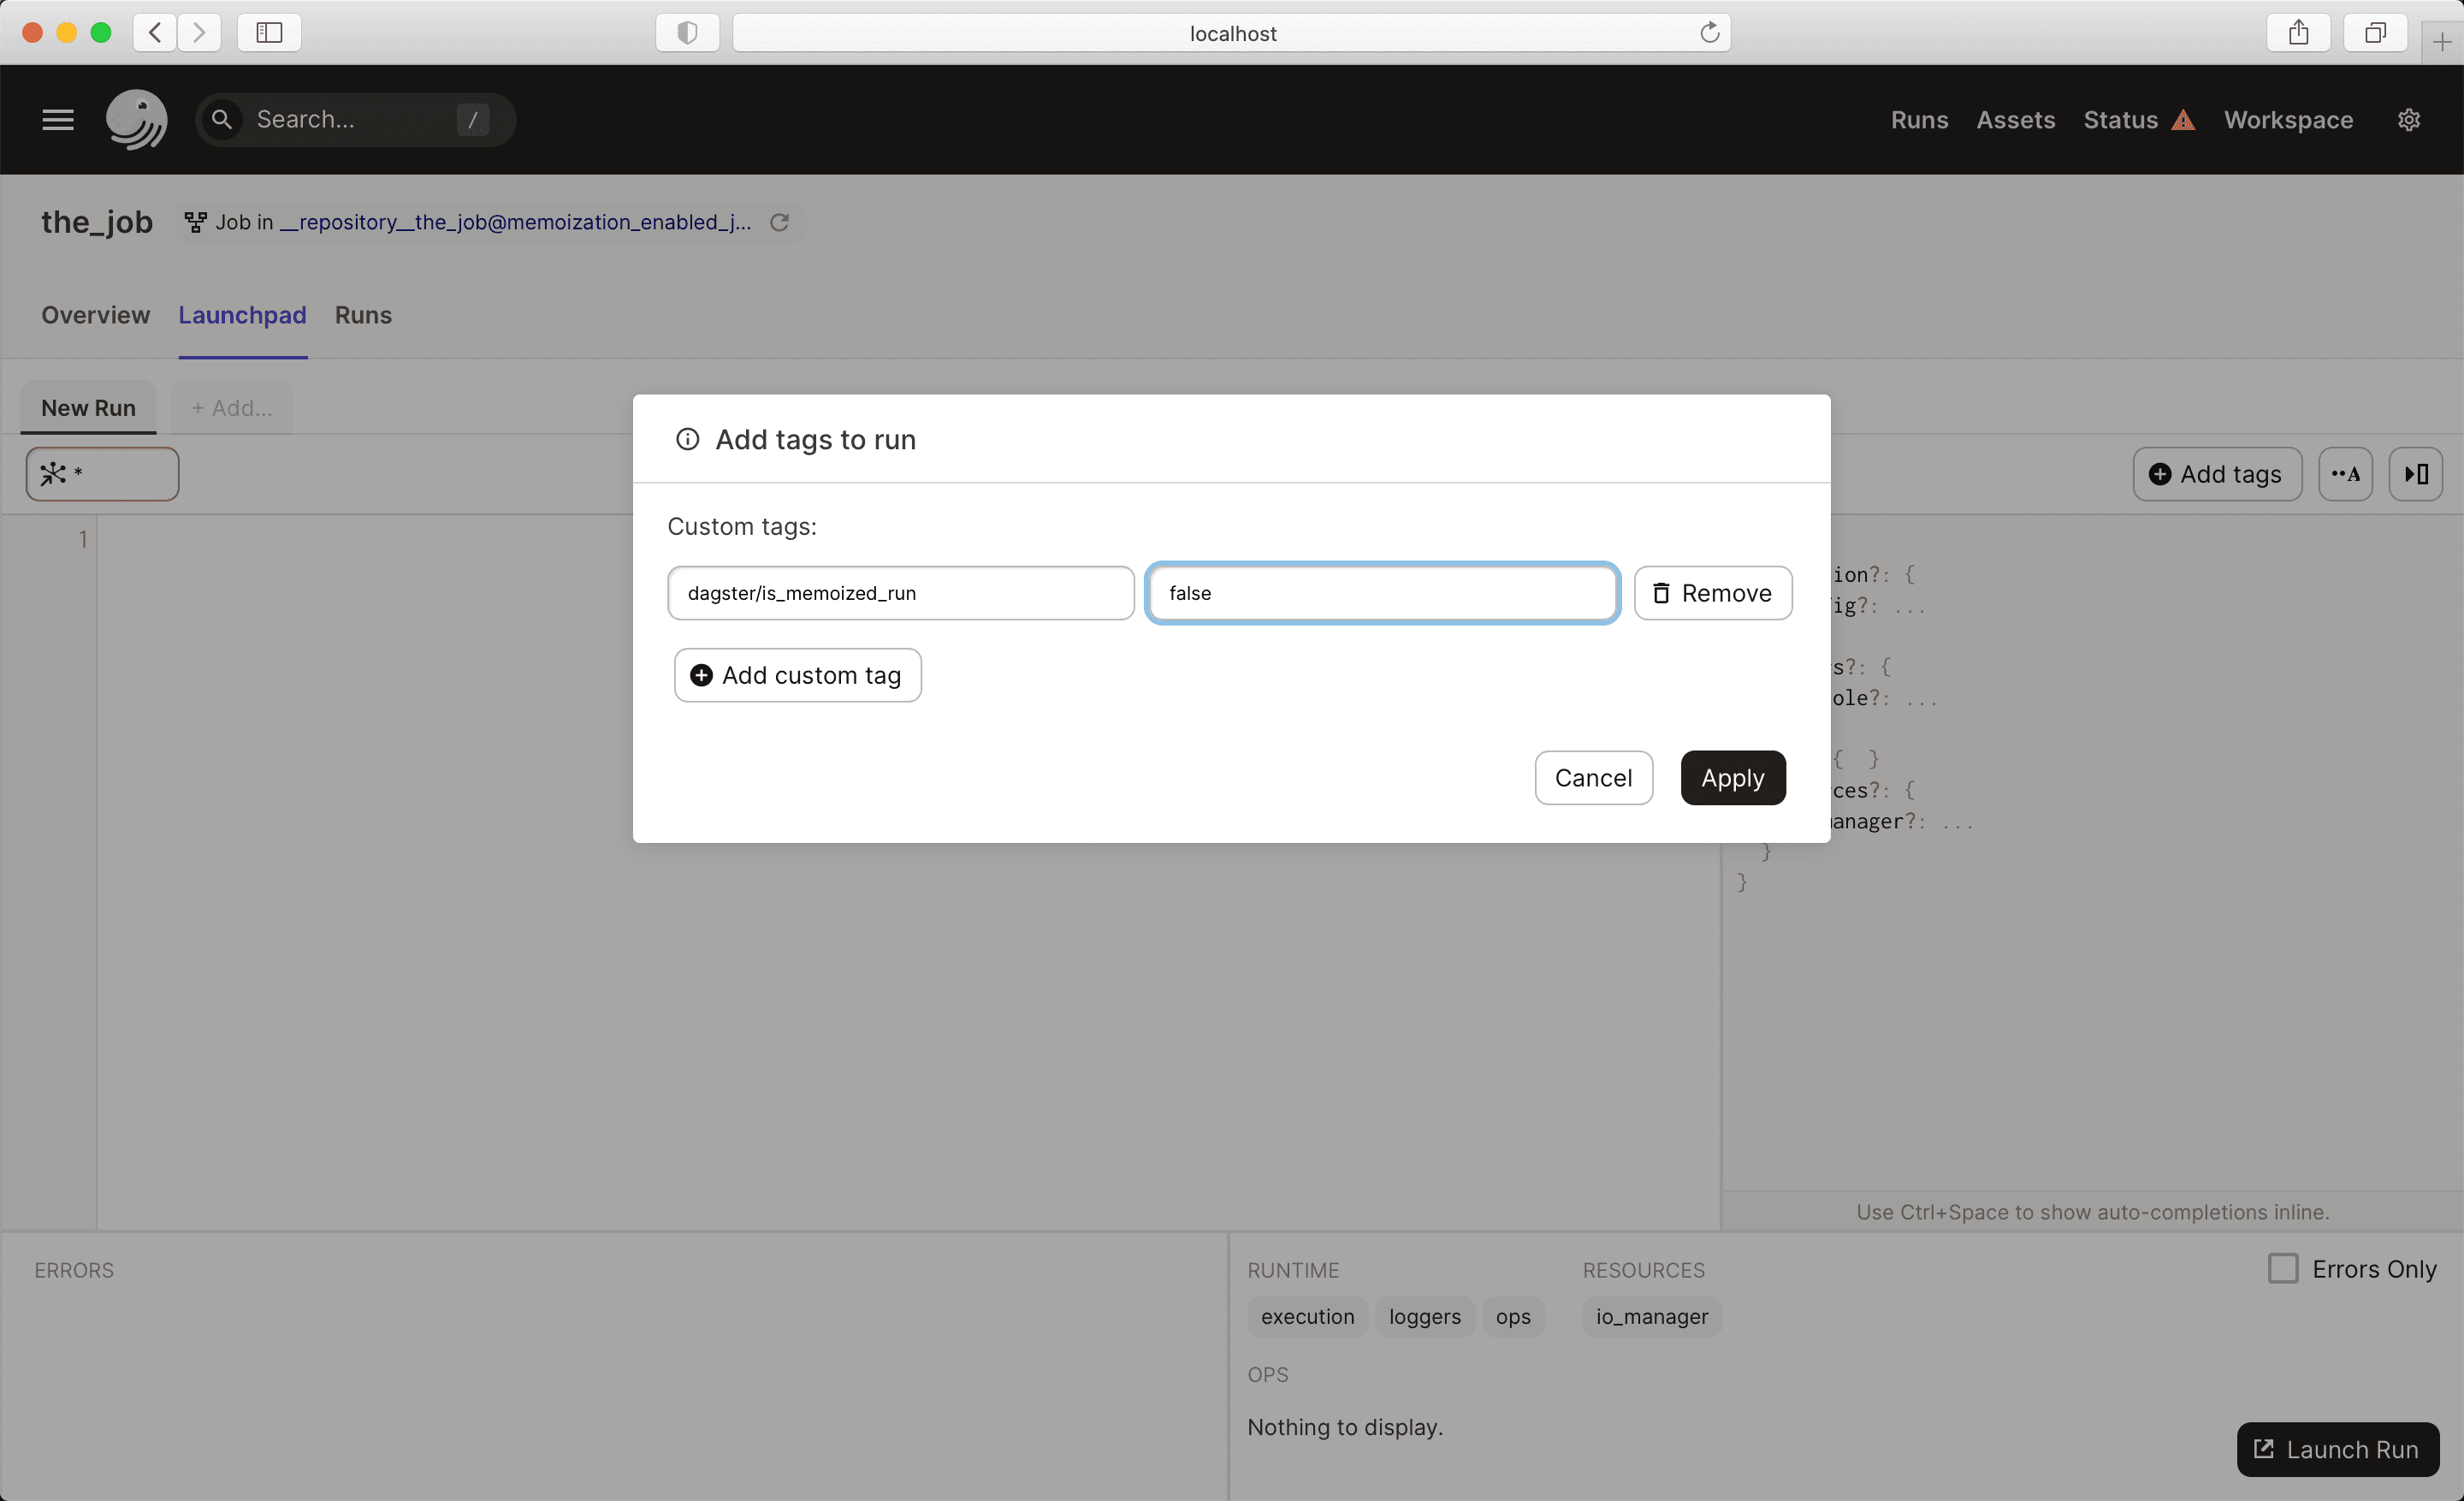Toggle the Safari sidebar
2464x1501 pixels.
269,32
